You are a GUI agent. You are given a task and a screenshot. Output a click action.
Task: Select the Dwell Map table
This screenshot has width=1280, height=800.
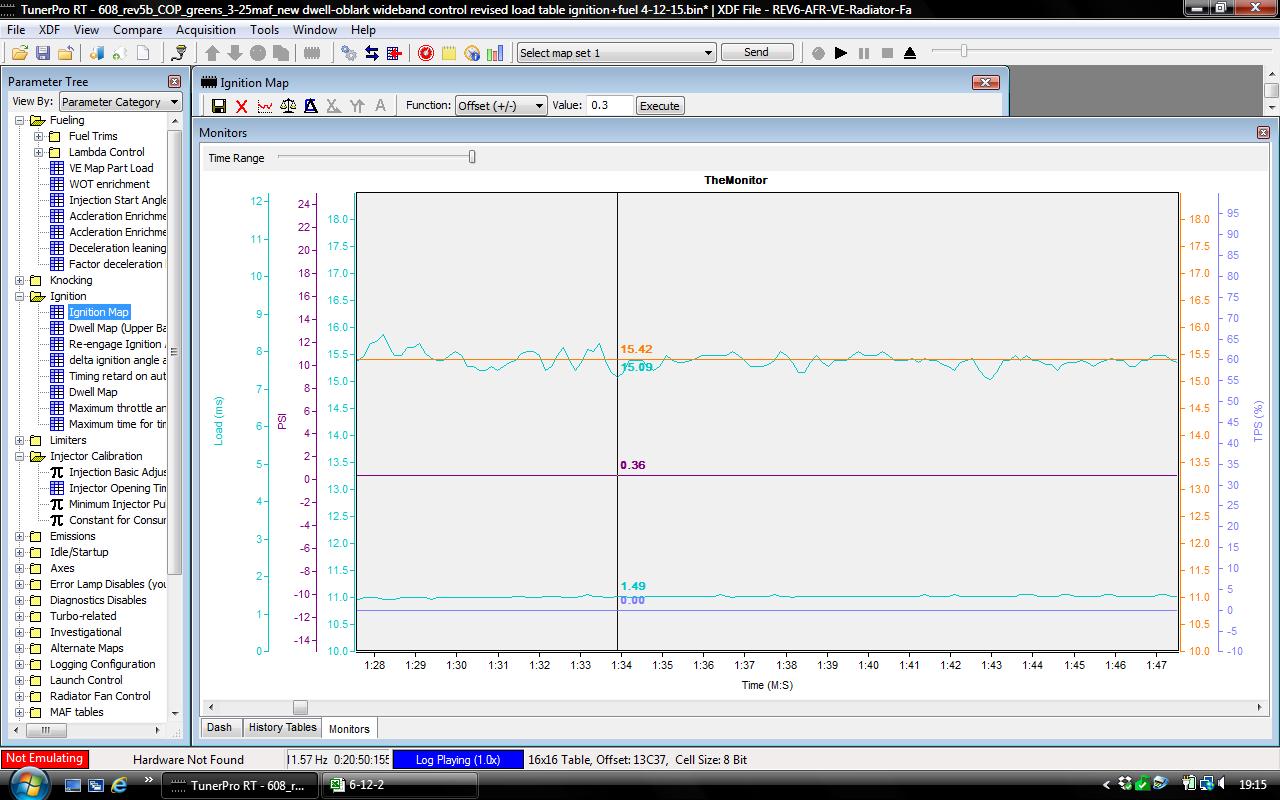pos(93,392)
